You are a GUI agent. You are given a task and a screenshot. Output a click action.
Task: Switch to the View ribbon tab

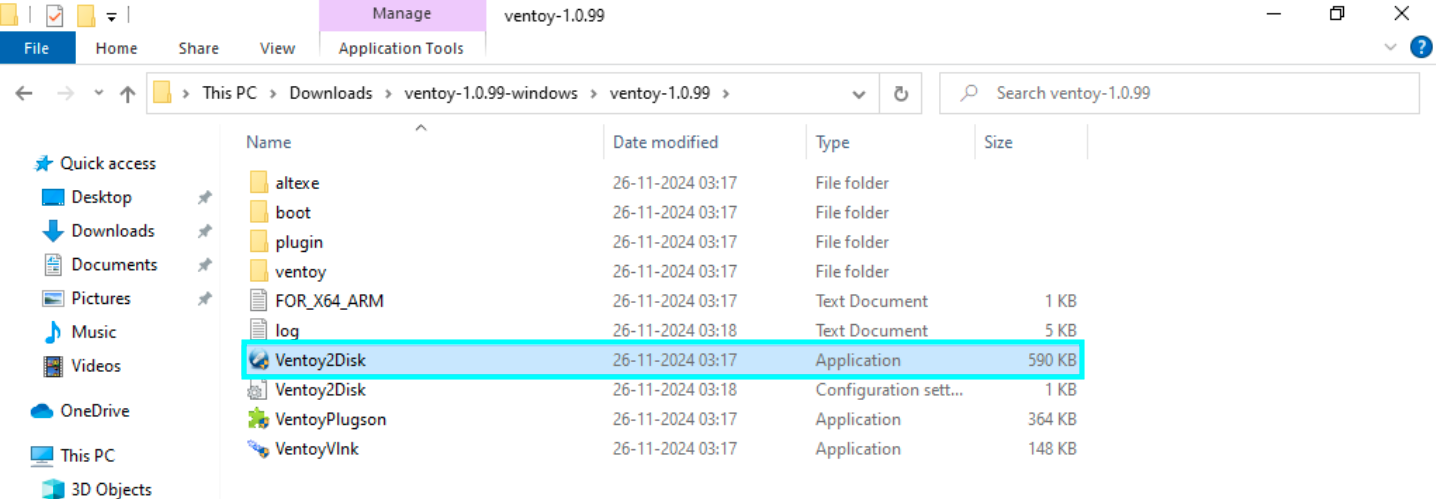[x=277, y=48]
